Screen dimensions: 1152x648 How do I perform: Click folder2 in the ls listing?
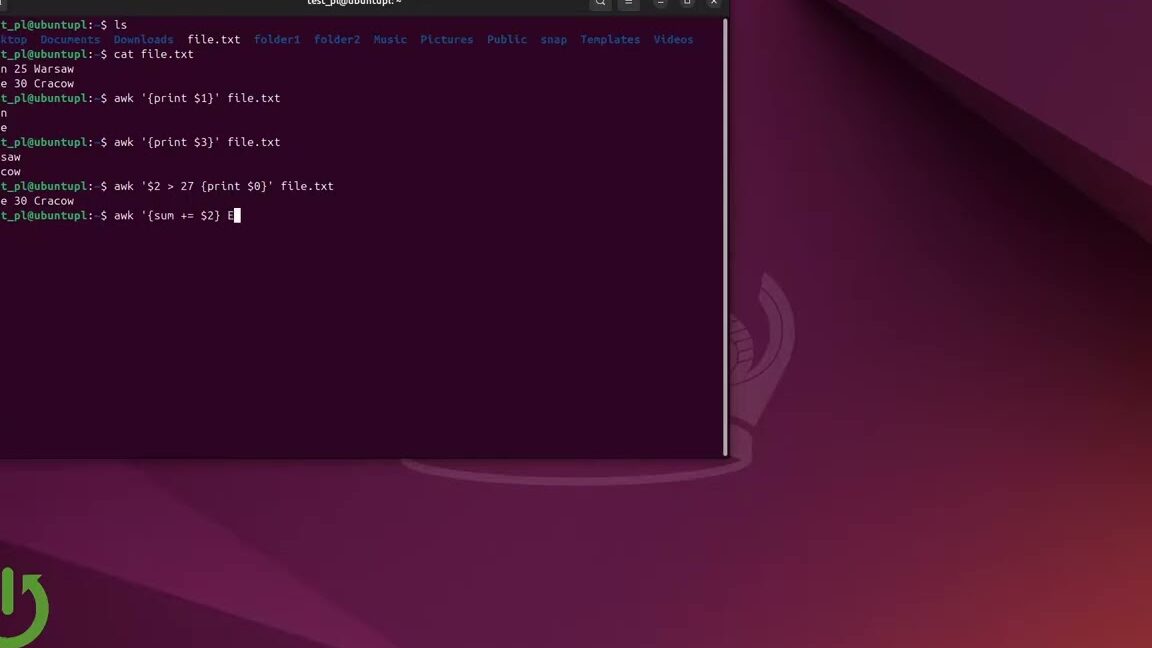(337, 40)
